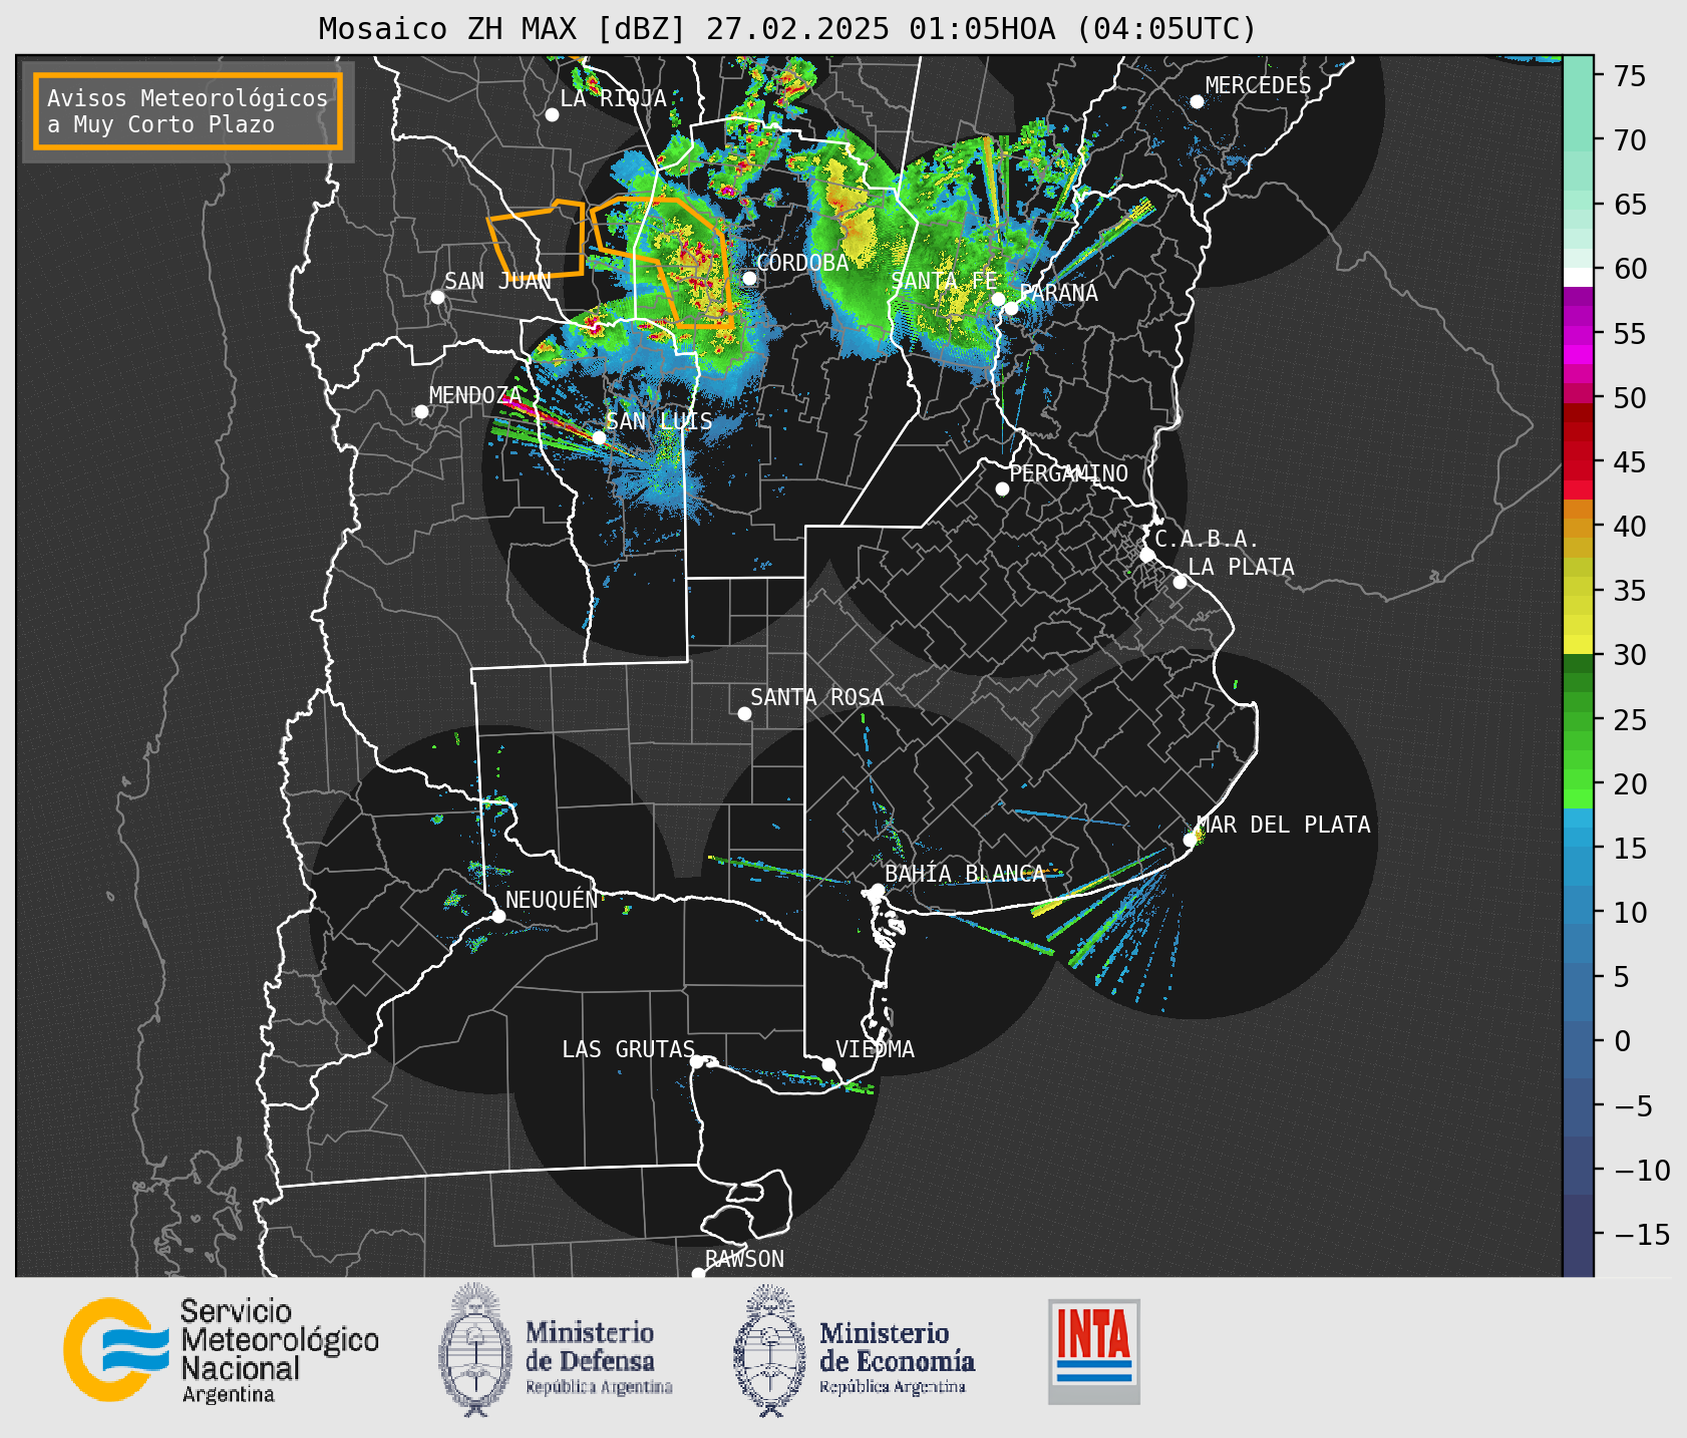The image size is (1687, 1438).
Task: Click the PERGAMINO label text
Action: coord(1069,474)
